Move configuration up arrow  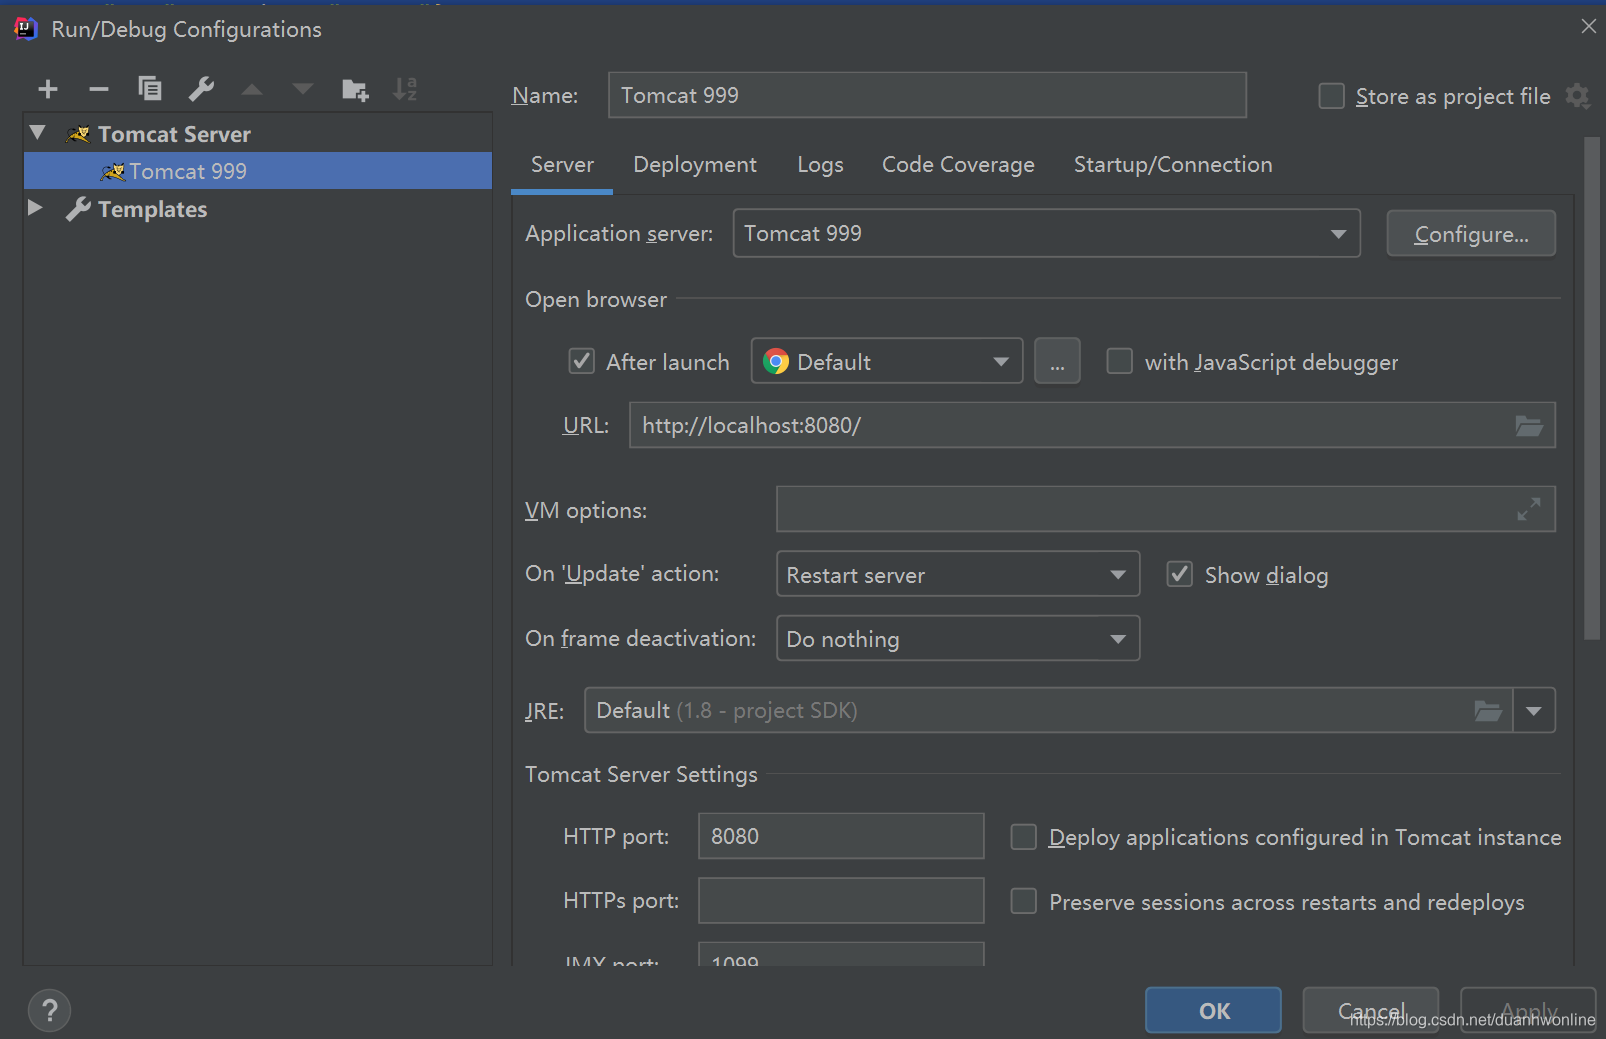click(x=252, y=89)
